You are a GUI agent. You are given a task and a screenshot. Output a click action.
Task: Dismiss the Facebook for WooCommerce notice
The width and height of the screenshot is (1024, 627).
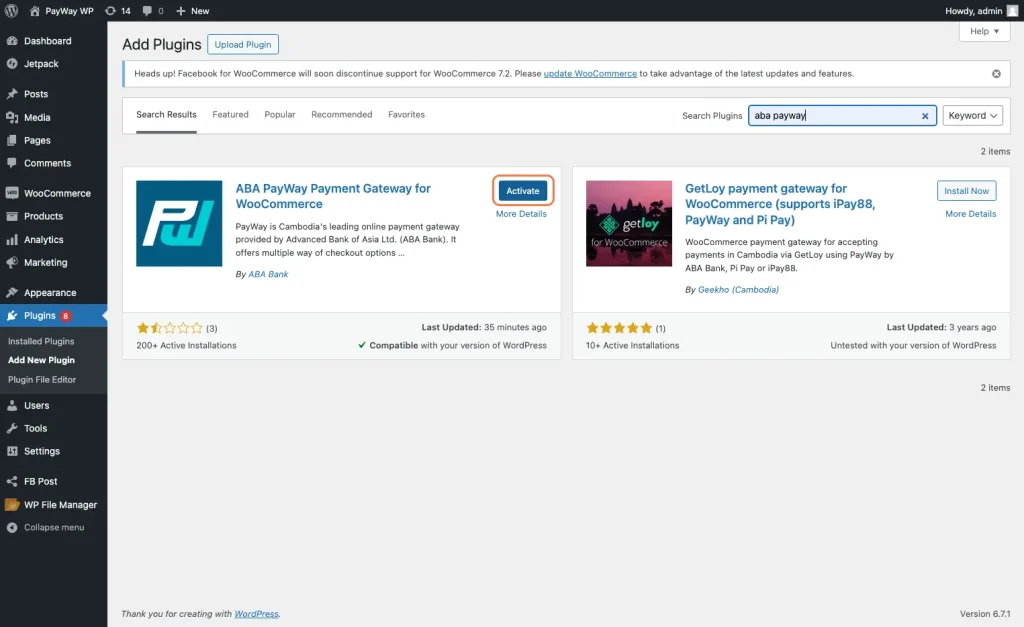click(x=995, y=72)
